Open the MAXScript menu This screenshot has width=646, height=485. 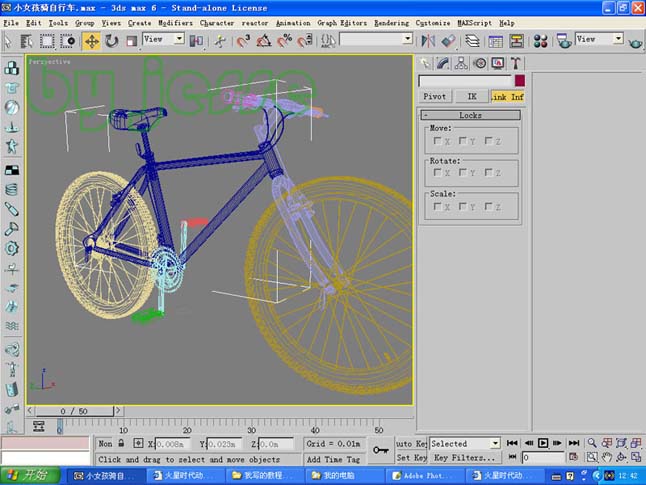pyautogui.click(x=474, y=23)
